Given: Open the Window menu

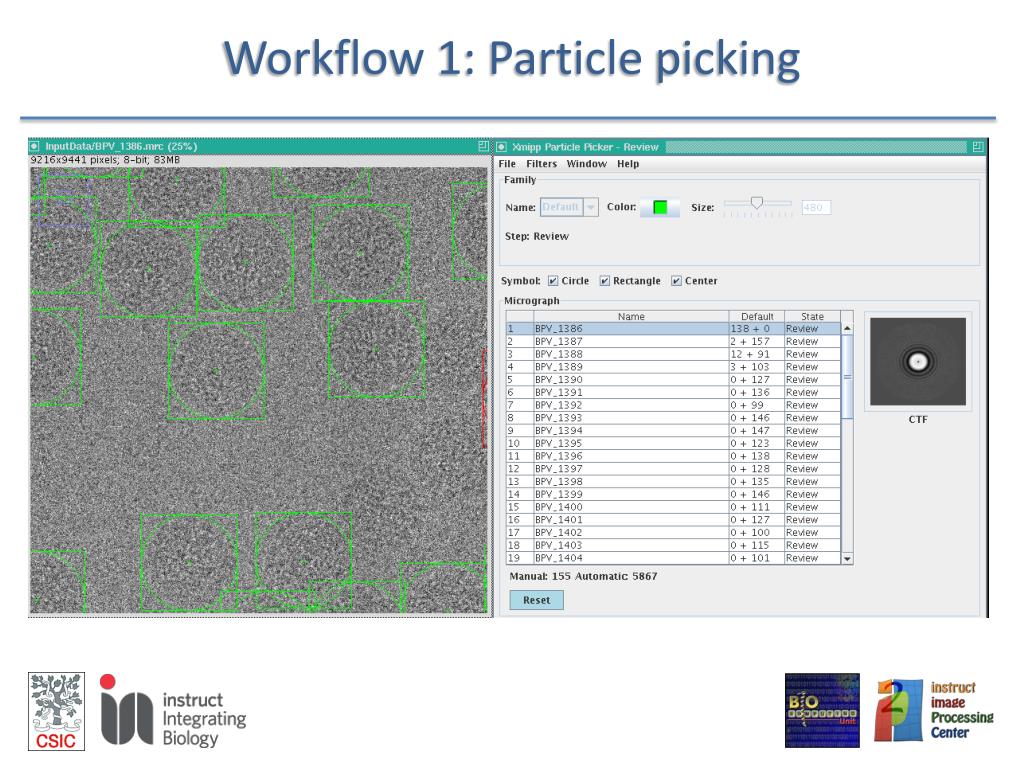Looking at the screenshot, I should click(586, 164).
